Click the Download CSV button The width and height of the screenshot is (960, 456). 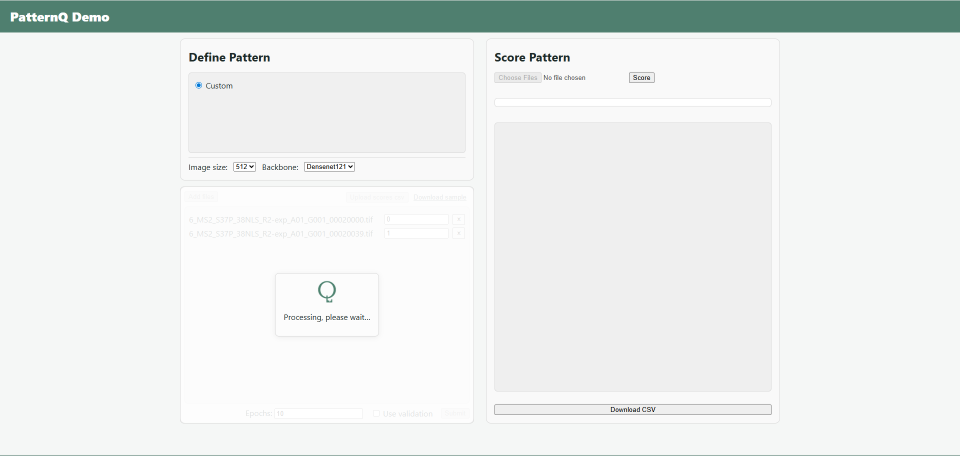(632, 409)
